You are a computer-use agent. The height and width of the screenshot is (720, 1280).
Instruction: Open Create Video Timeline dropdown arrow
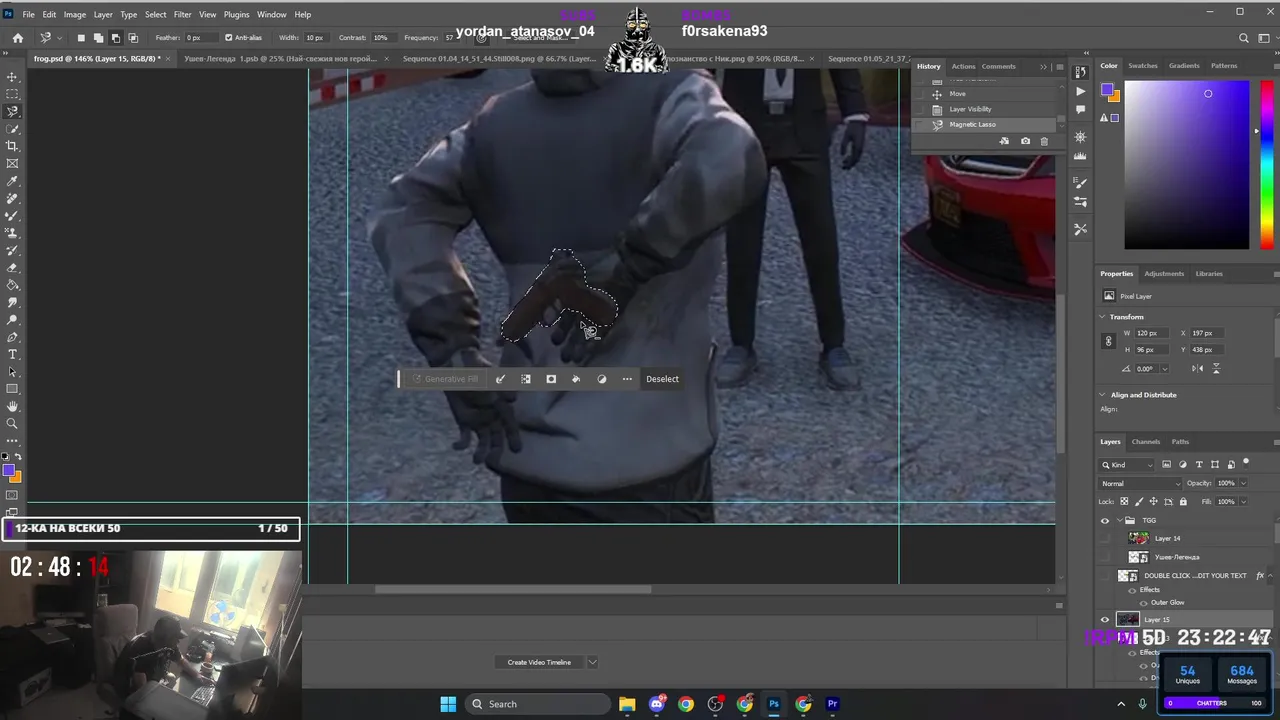[592, 662]
